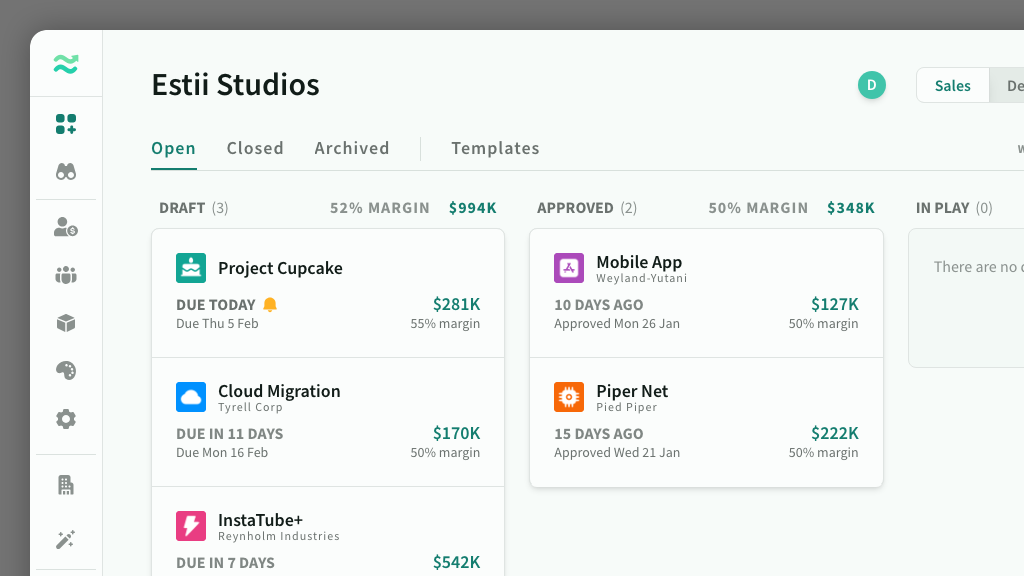
Task: Open the Piper Net deal card
Action: (705, 422)
